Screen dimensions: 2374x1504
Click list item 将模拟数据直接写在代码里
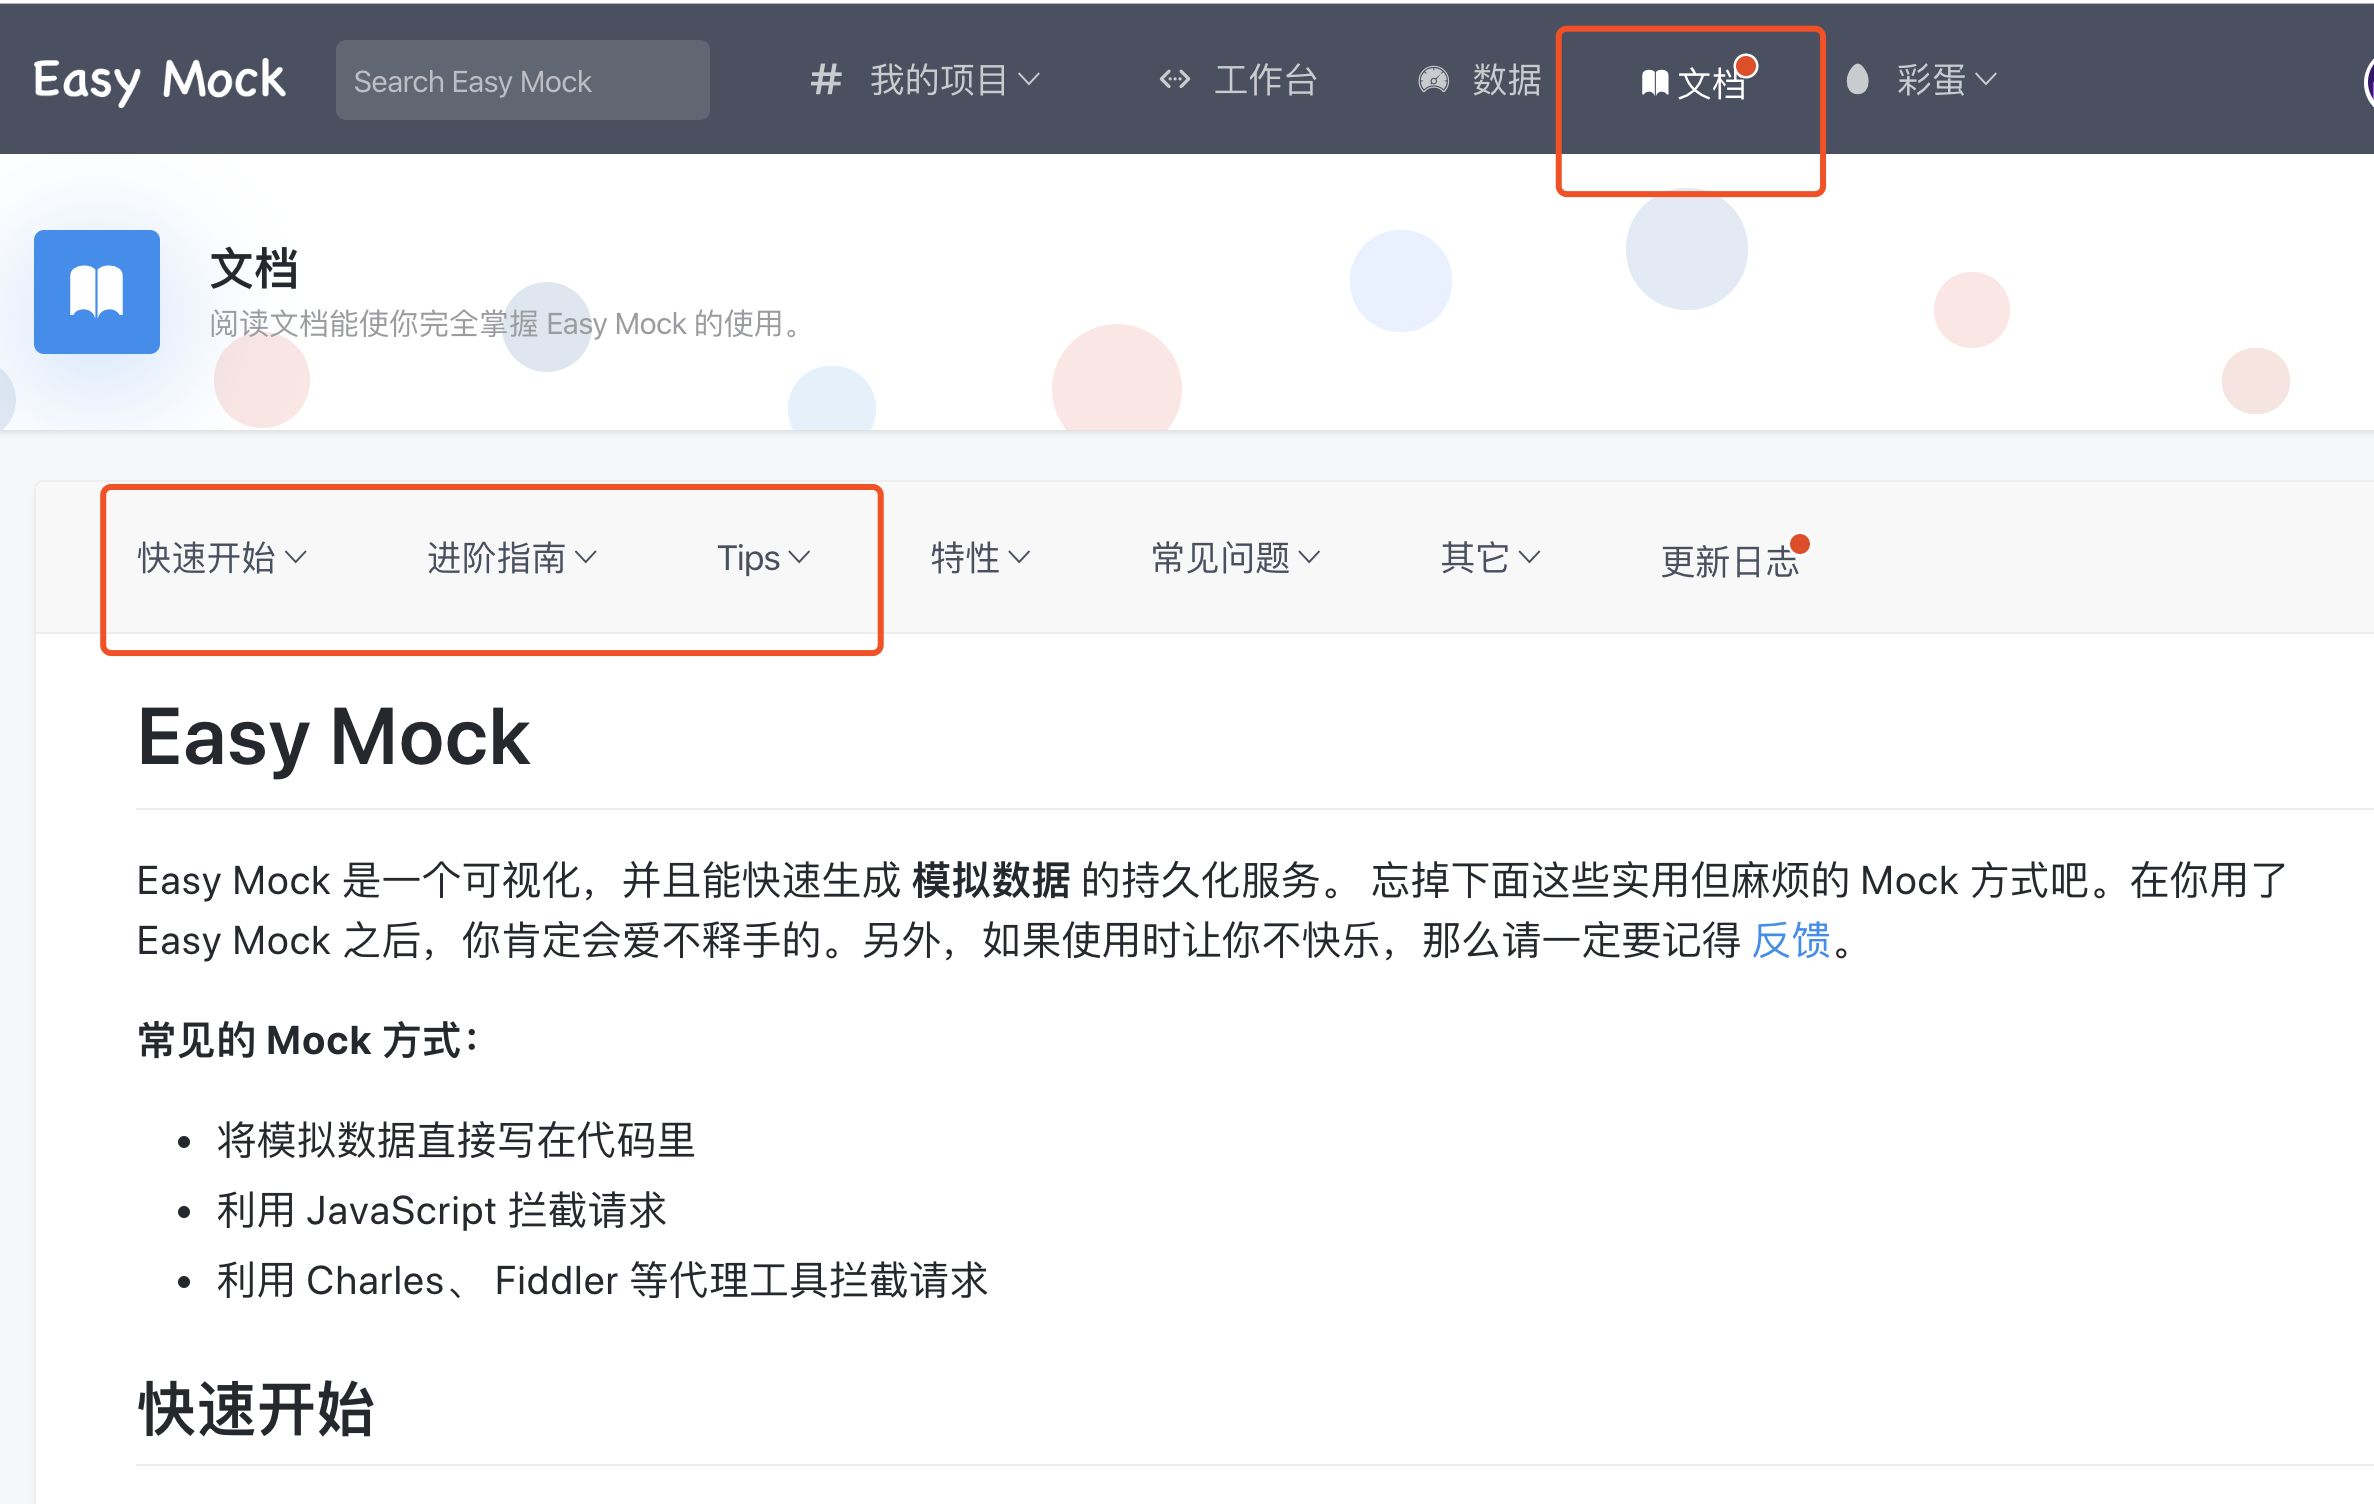point(456,1140)
